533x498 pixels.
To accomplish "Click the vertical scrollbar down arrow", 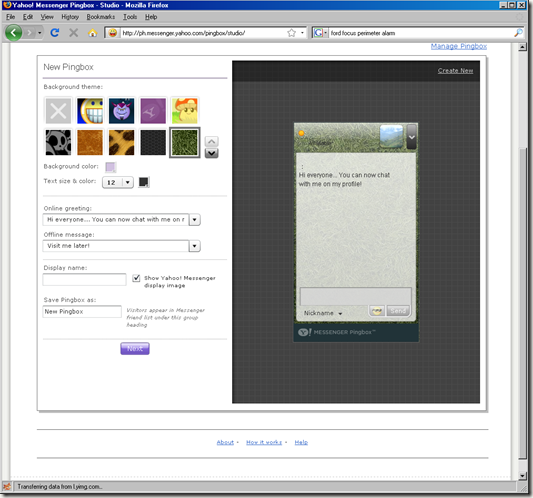I will 522,476.
